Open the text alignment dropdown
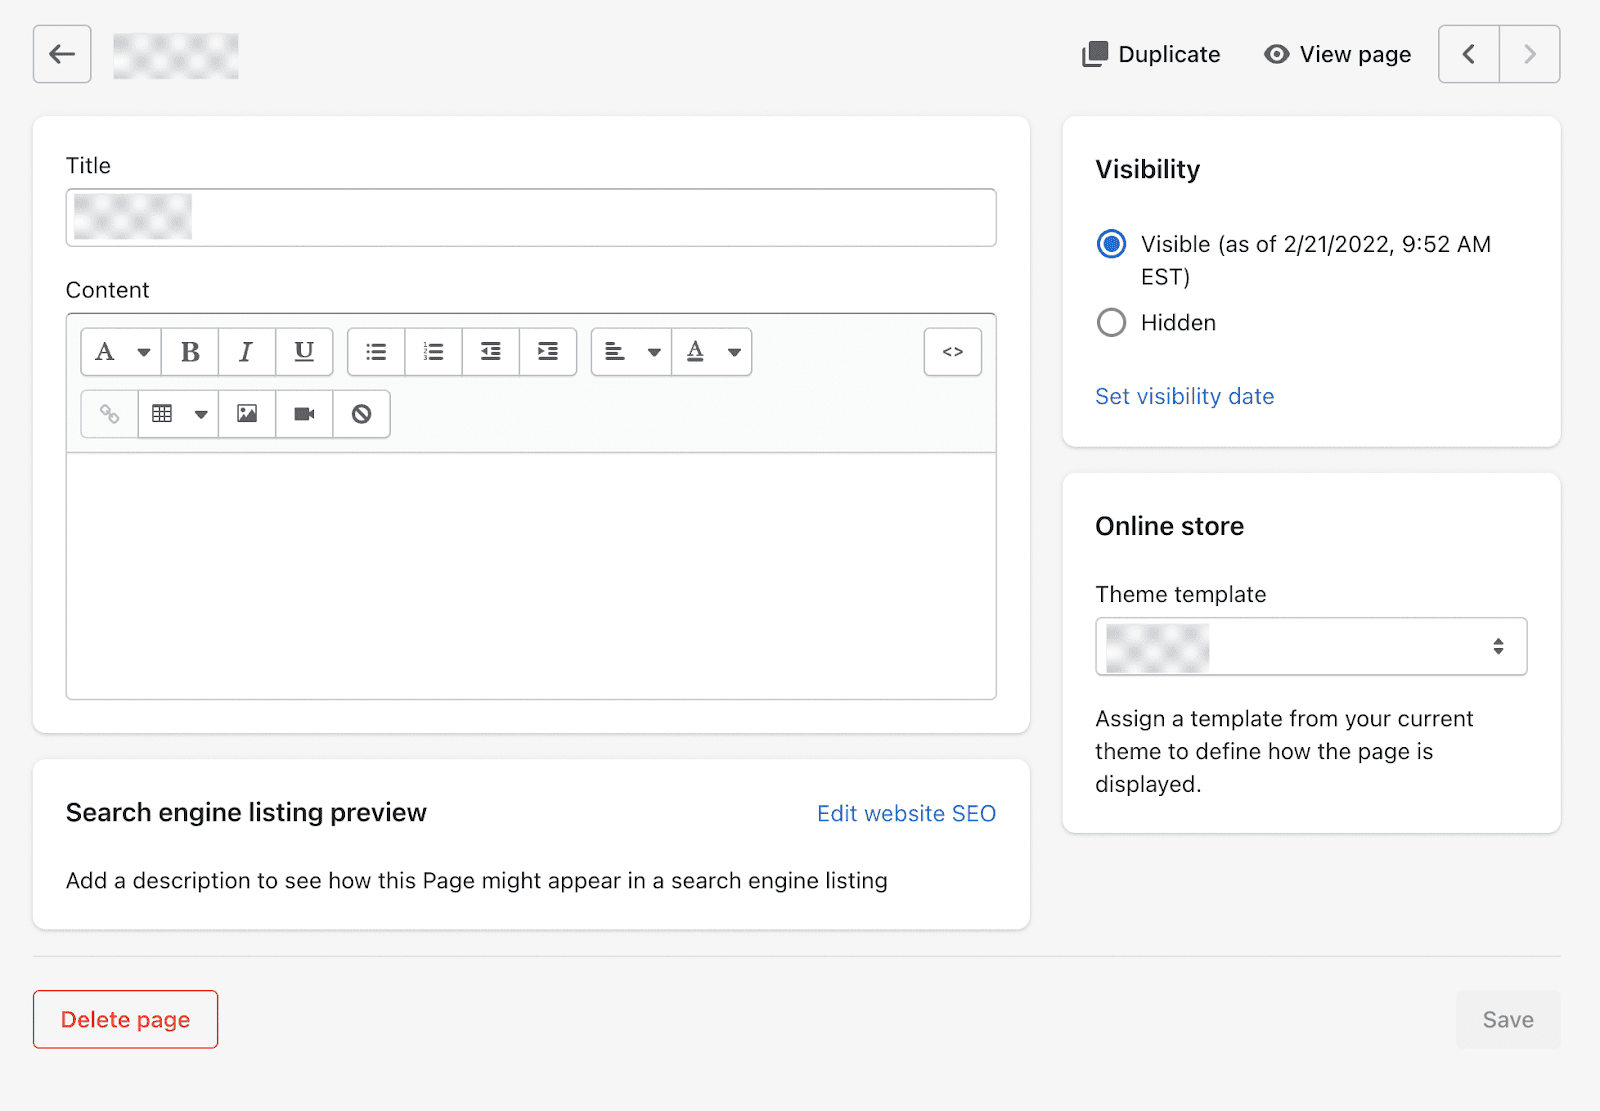The width and height of the screenshot is (1600, 1111). click(x=631, y=352)
